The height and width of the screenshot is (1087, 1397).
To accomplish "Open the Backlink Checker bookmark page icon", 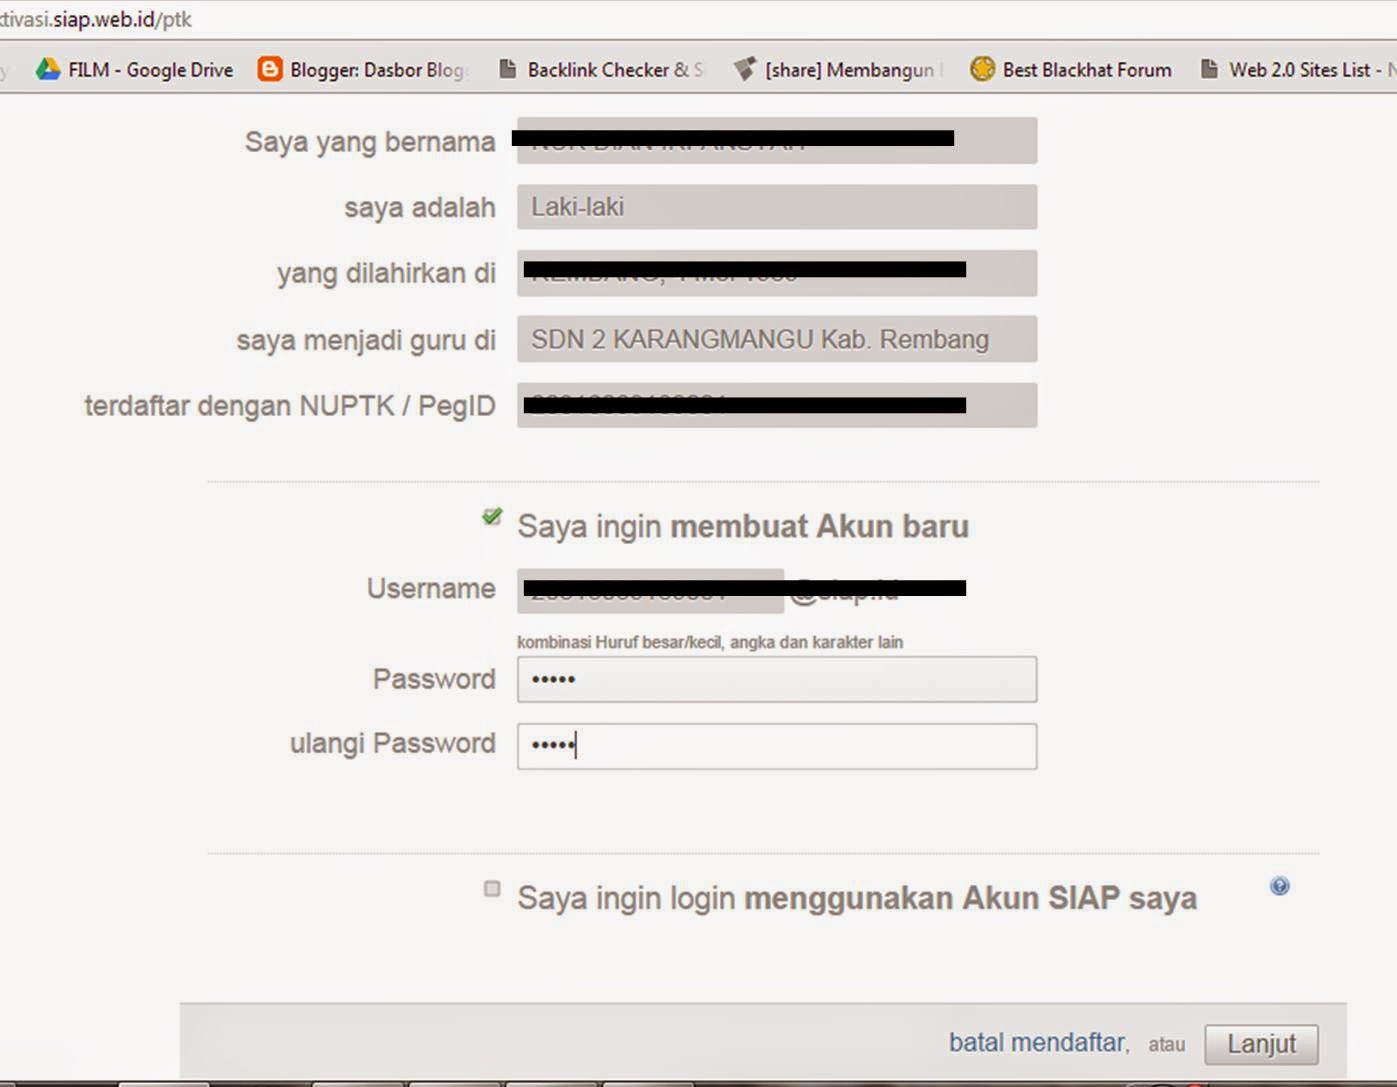I will click(x=508, y=69).
